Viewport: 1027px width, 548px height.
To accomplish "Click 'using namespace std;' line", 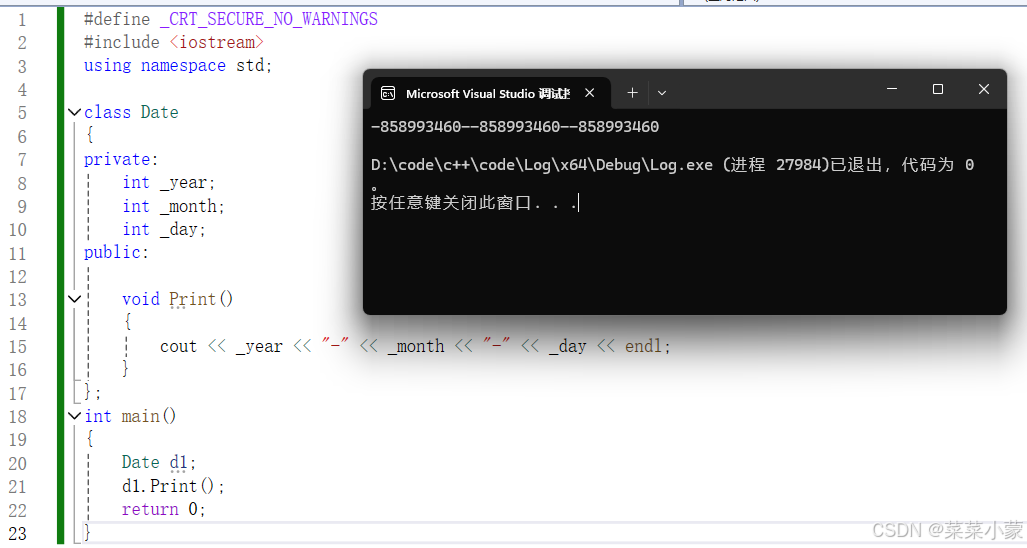I will tap(177, 65).
